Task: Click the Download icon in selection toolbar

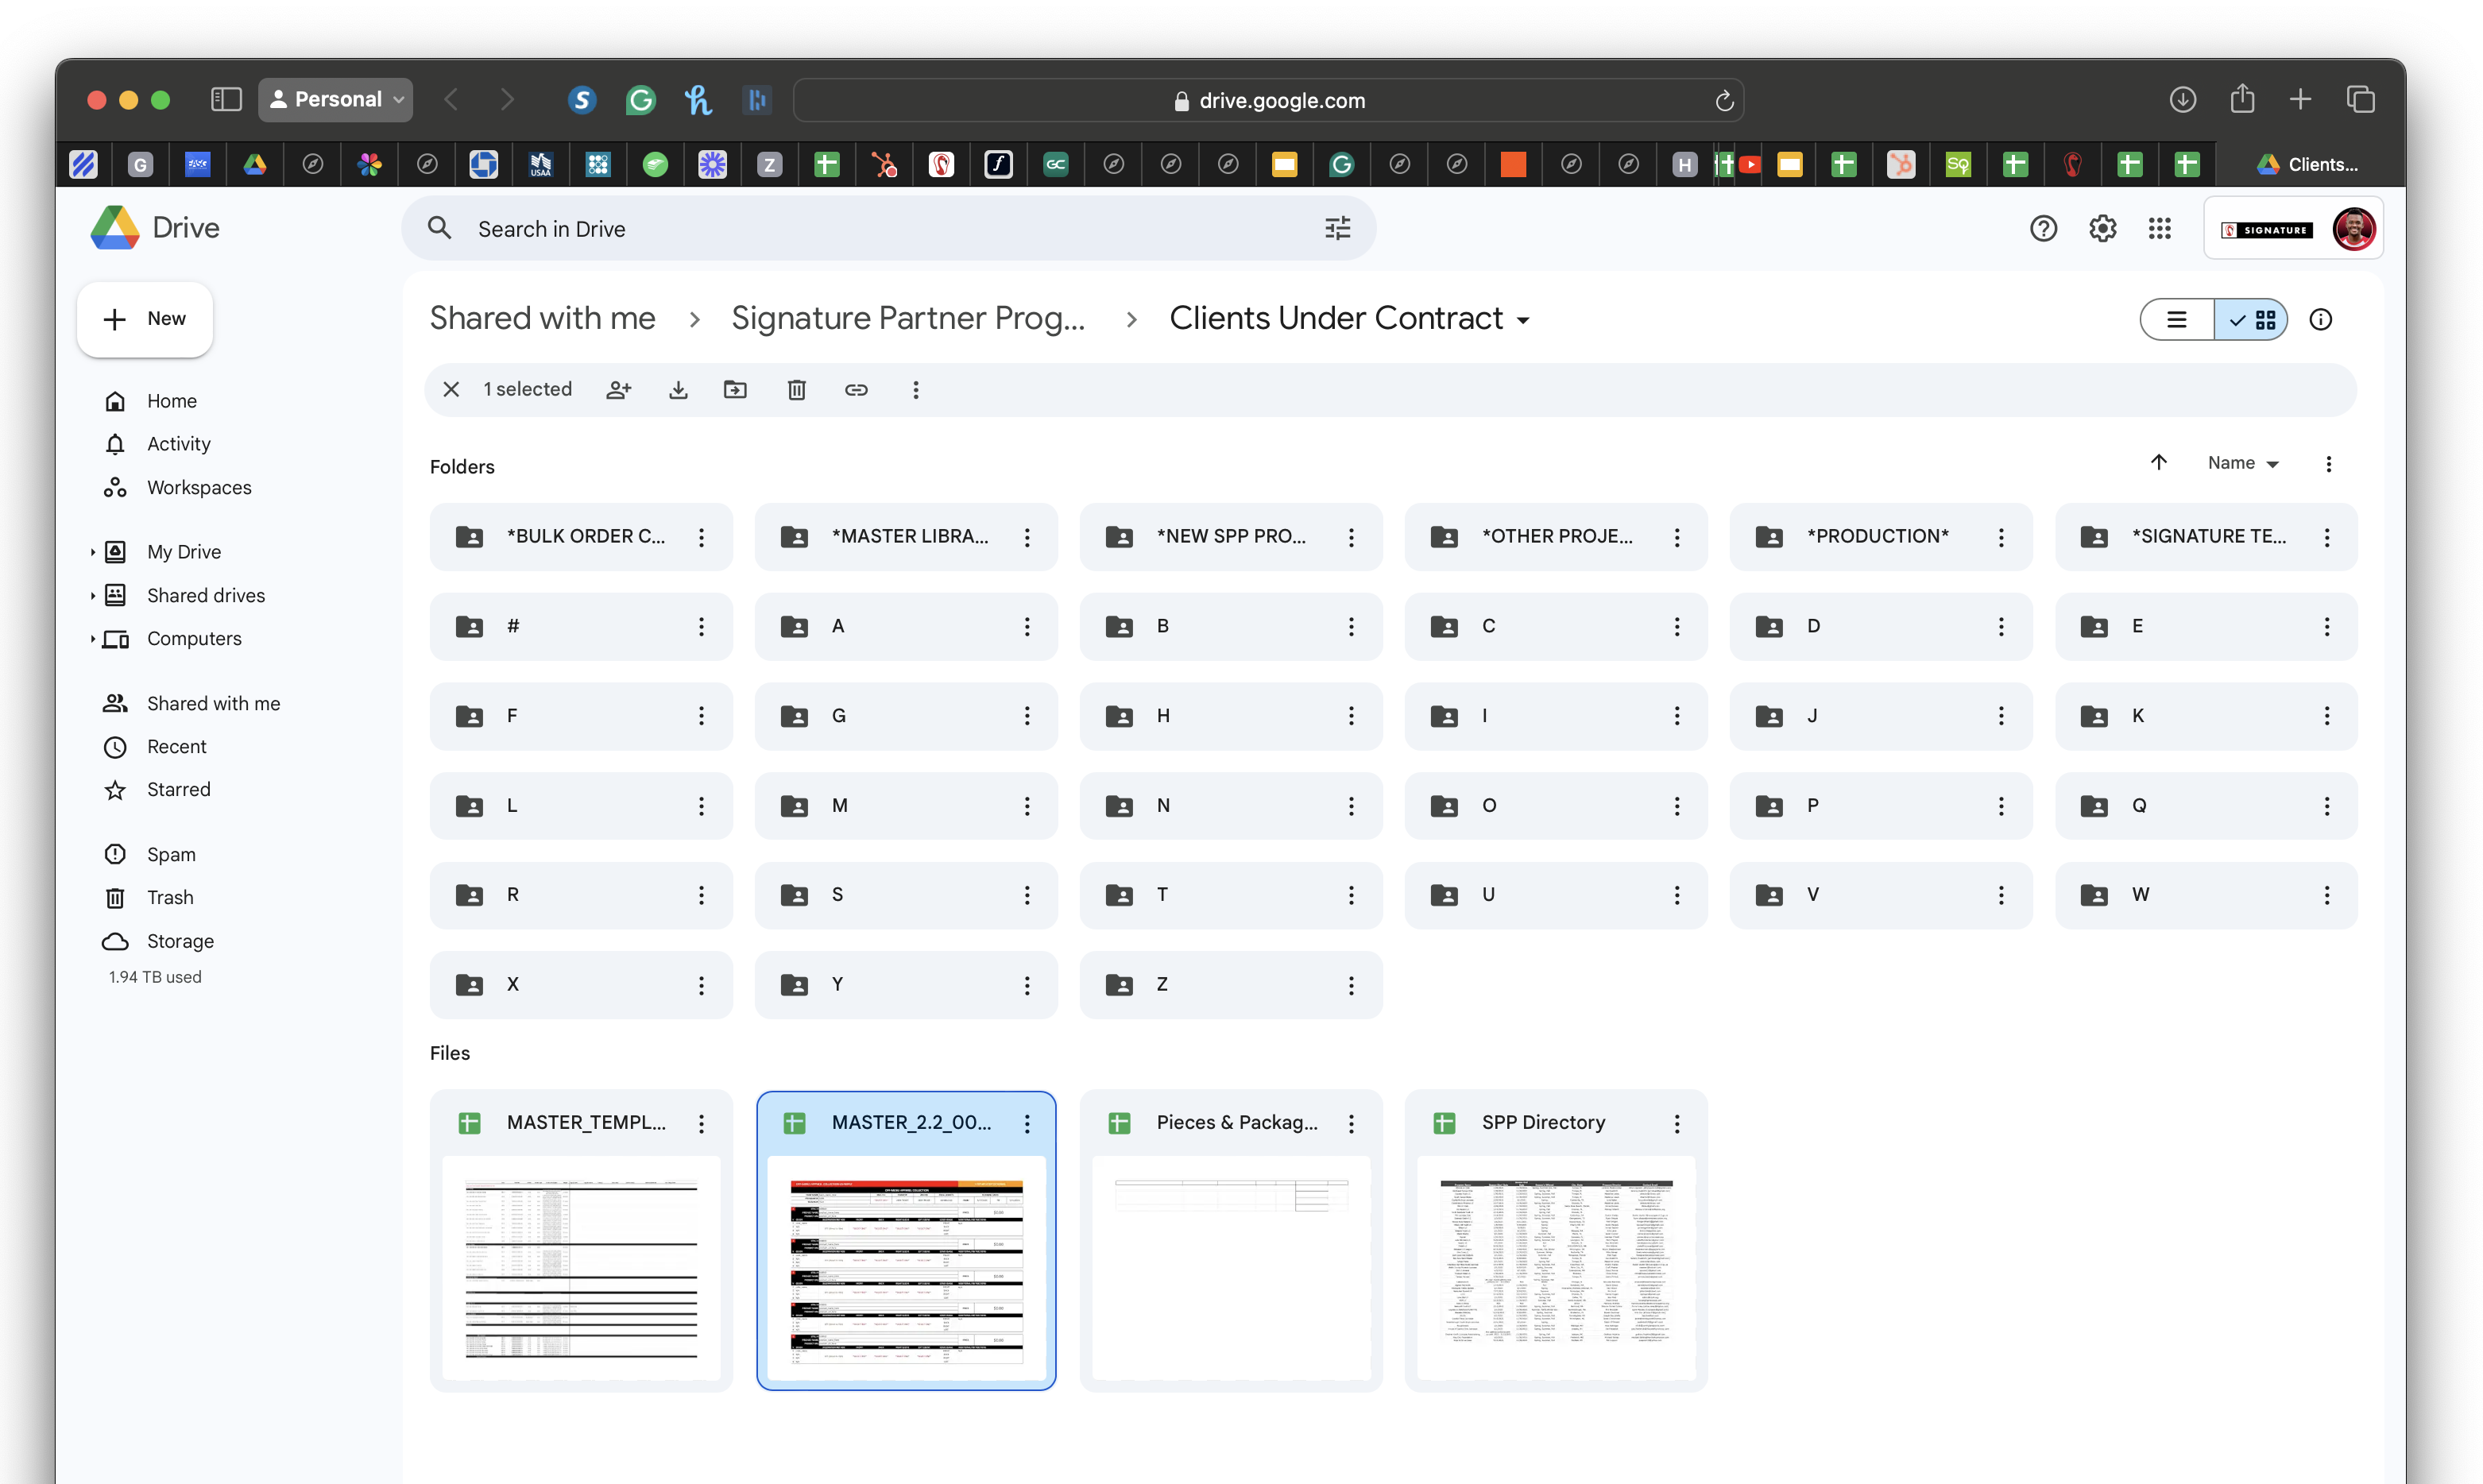Action: tap(678, 390)
